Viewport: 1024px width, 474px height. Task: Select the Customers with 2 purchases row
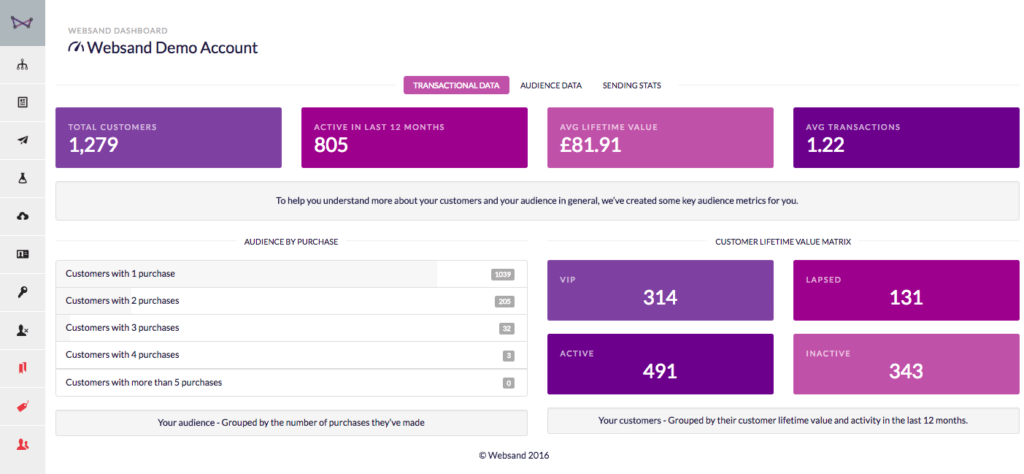[x=291, y=301]
